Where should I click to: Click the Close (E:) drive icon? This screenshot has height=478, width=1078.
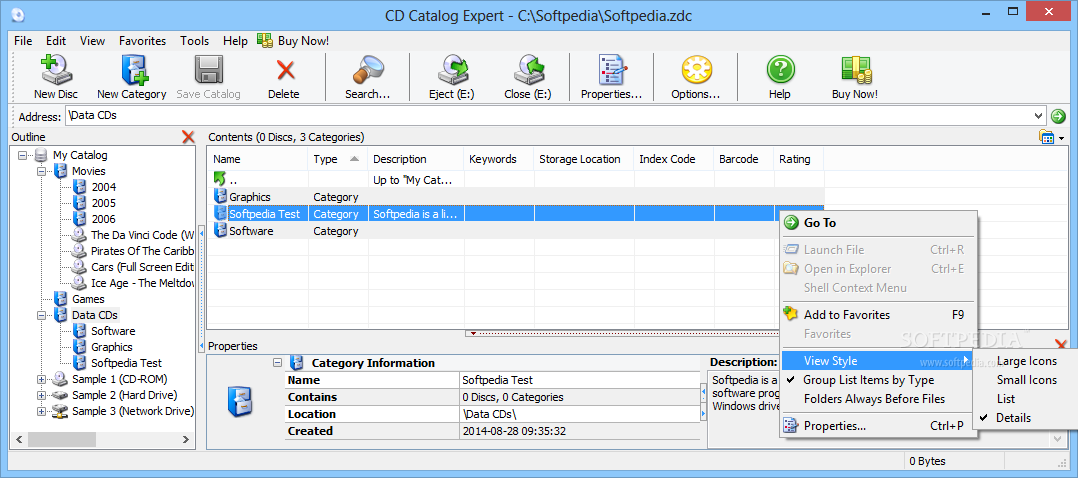click(x=528, y=69)
